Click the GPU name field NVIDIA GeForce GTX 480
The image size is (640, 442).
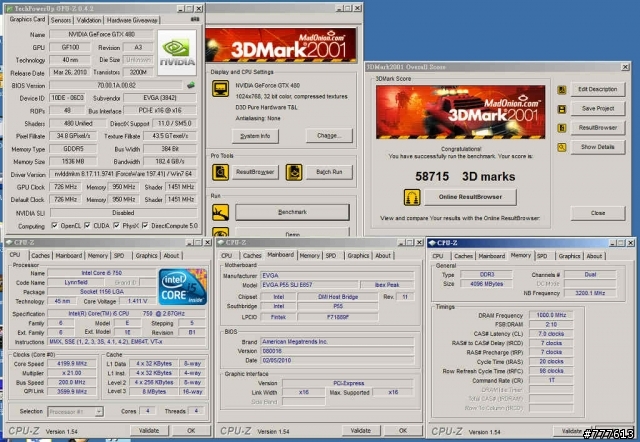tap(101, 34)
